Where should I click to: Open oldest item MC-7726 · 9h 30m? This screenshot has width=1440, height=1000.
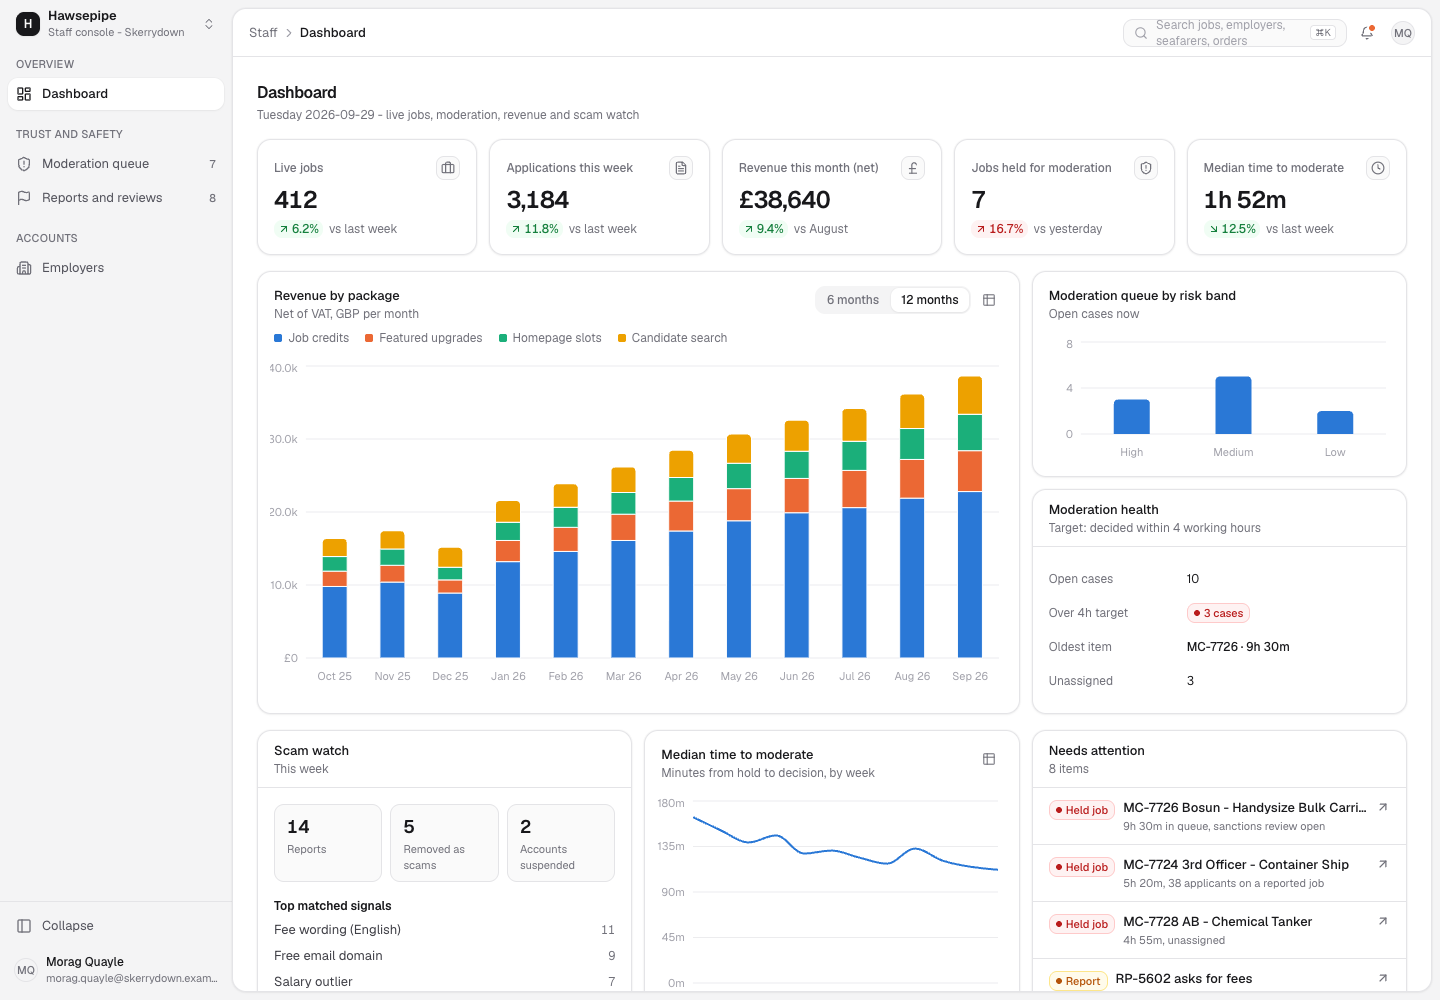1238,647
